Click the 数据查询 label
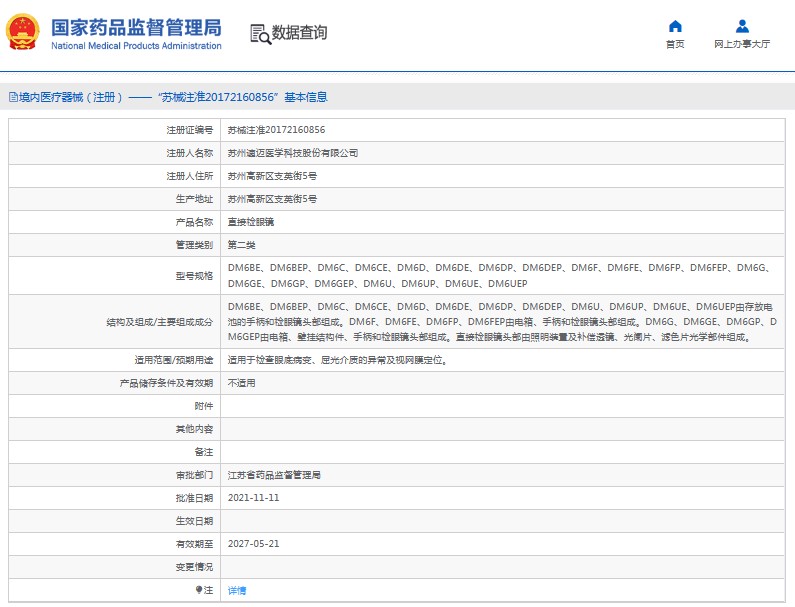 (x=299, y=33)
